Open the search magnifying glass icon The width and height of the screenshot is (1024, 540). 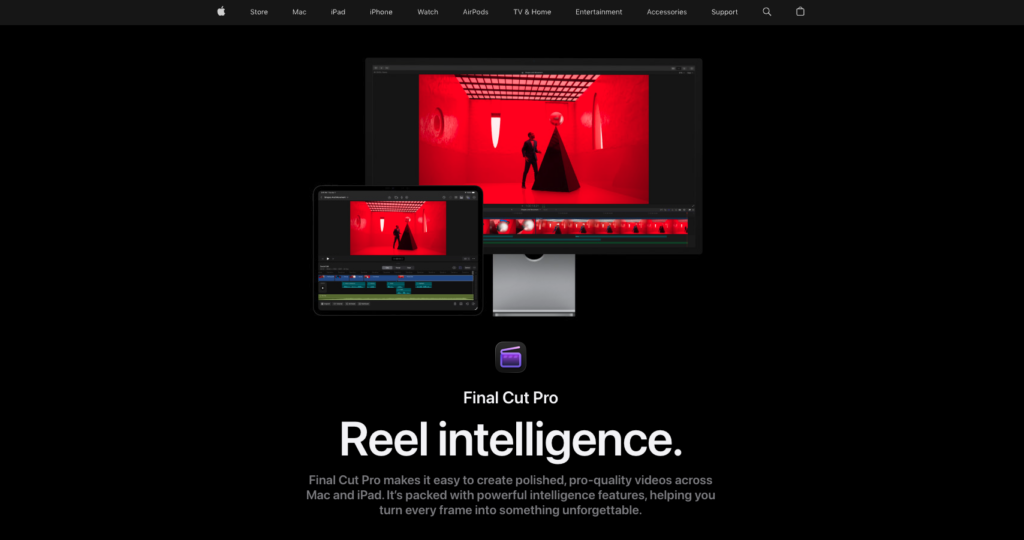(x=767, y=12)
